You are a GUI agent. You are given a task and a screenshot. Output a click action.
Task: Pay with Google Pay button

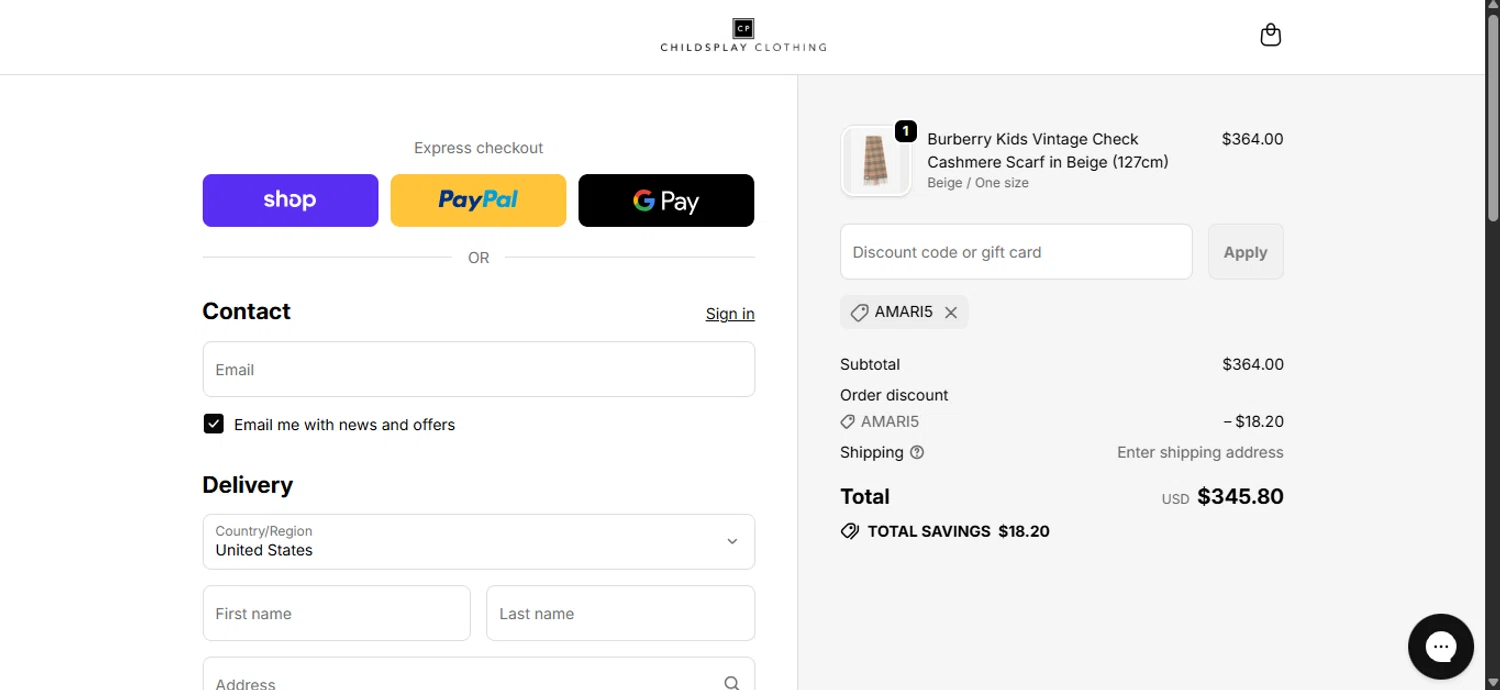pyautogui.click(x=666, y=200)
